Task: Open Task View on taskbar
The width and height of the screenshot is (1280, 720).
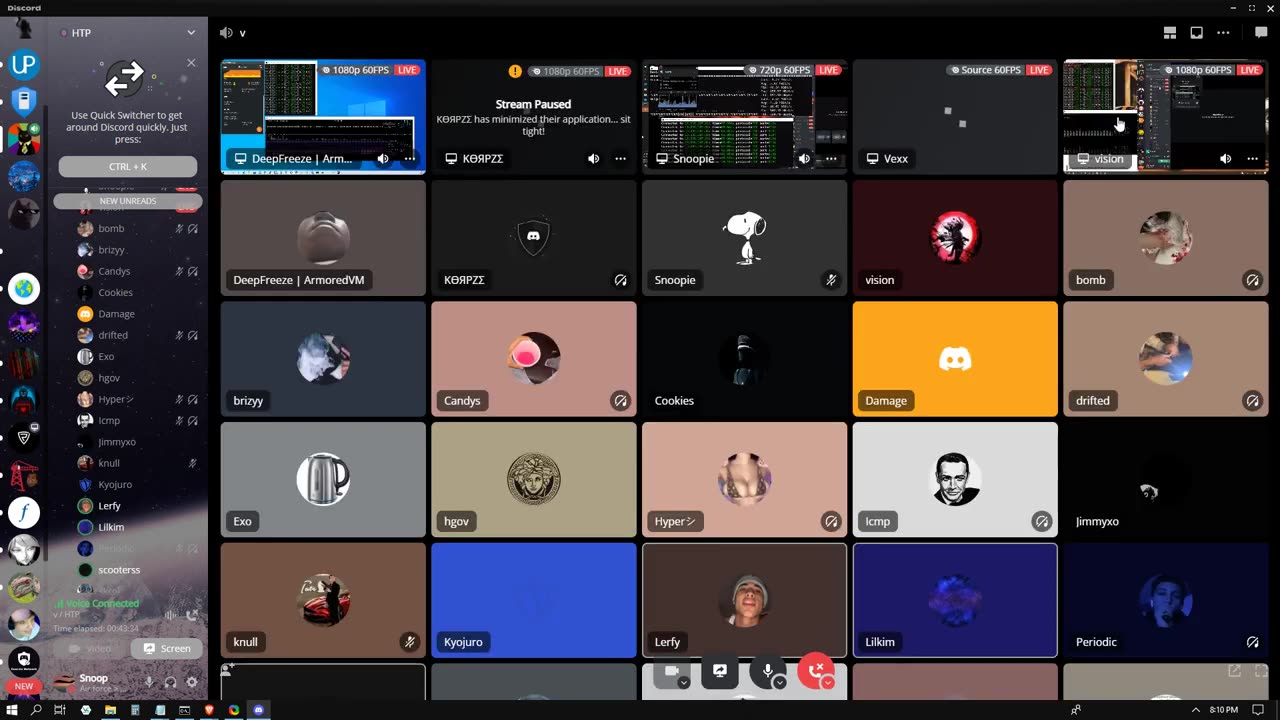Action: [x=60, y=710]
